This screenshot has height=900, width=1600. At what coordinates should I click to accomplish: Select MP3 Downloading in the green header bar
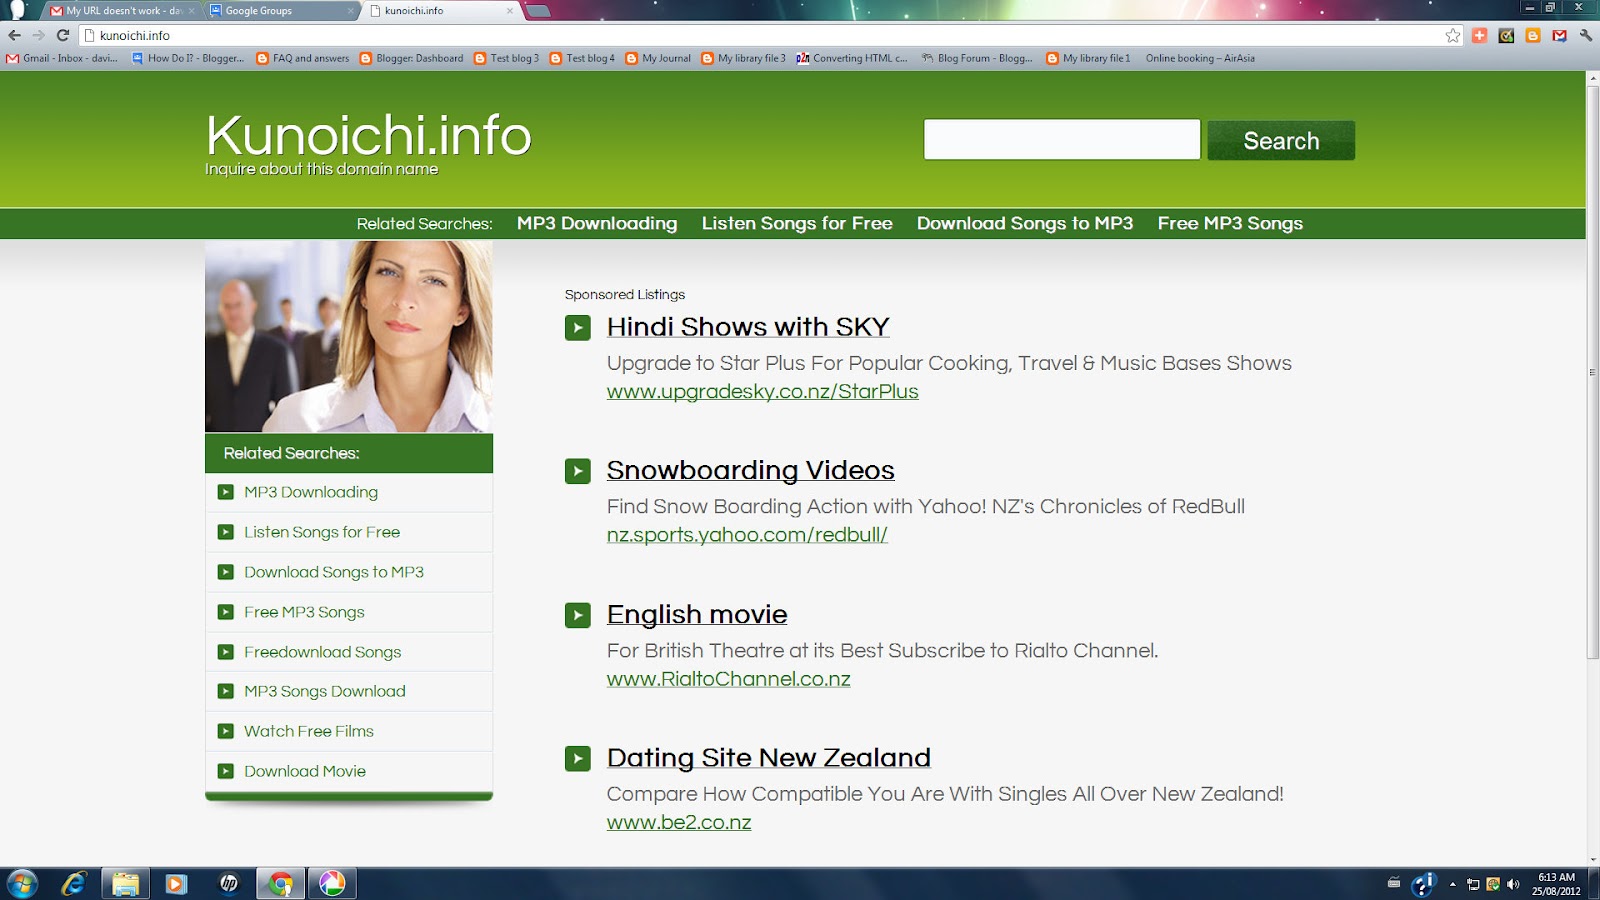pyautogui.click(x=597, y=223)
